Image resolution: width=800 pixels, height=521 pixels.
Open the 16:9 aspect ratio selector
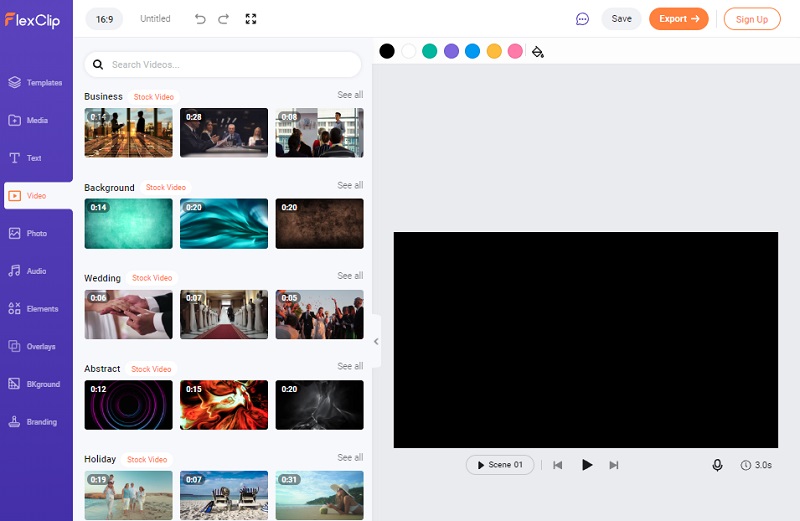click(105, 19)
